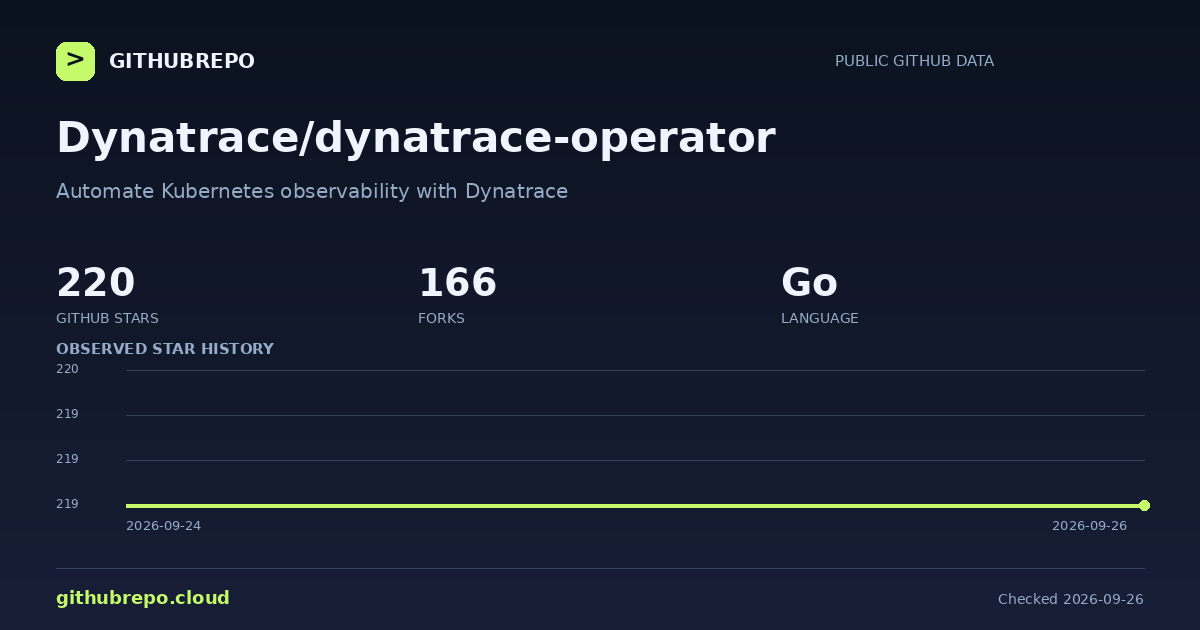Click the 220 y-axis label

click(x=67, y=369)
